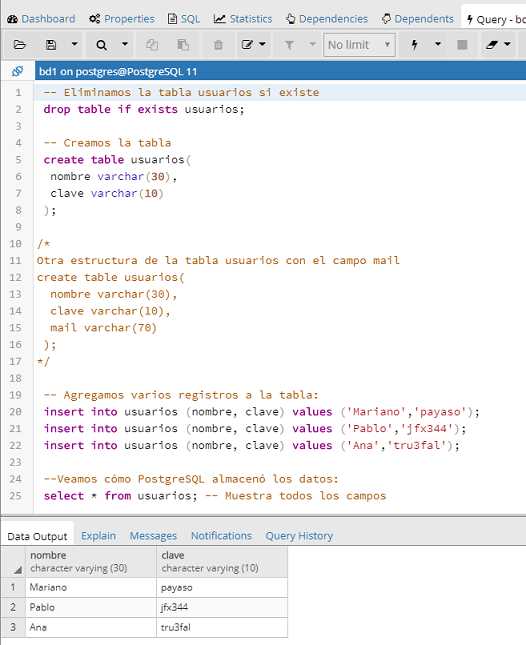Screen dimensions: 526x645
Task: Open the Notifications tab
Action: tap(221, 536)
